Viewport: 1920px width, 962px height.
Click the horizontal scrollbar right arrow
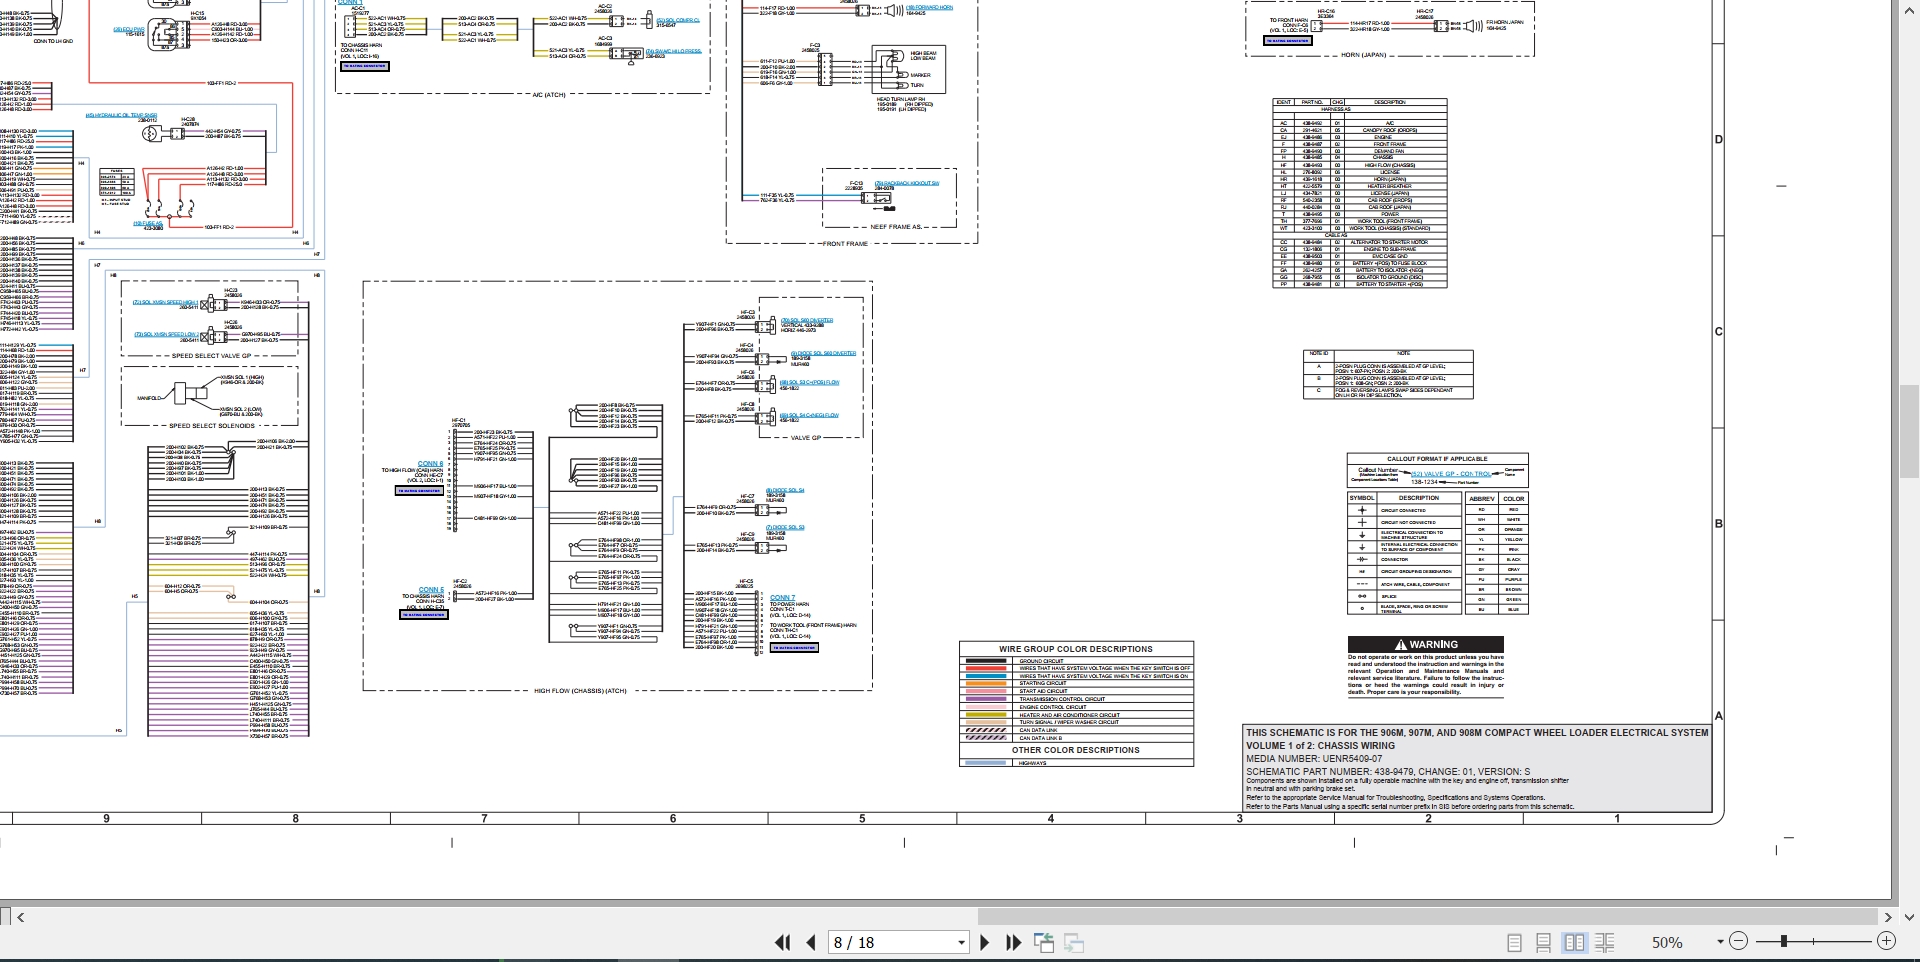1888,916
